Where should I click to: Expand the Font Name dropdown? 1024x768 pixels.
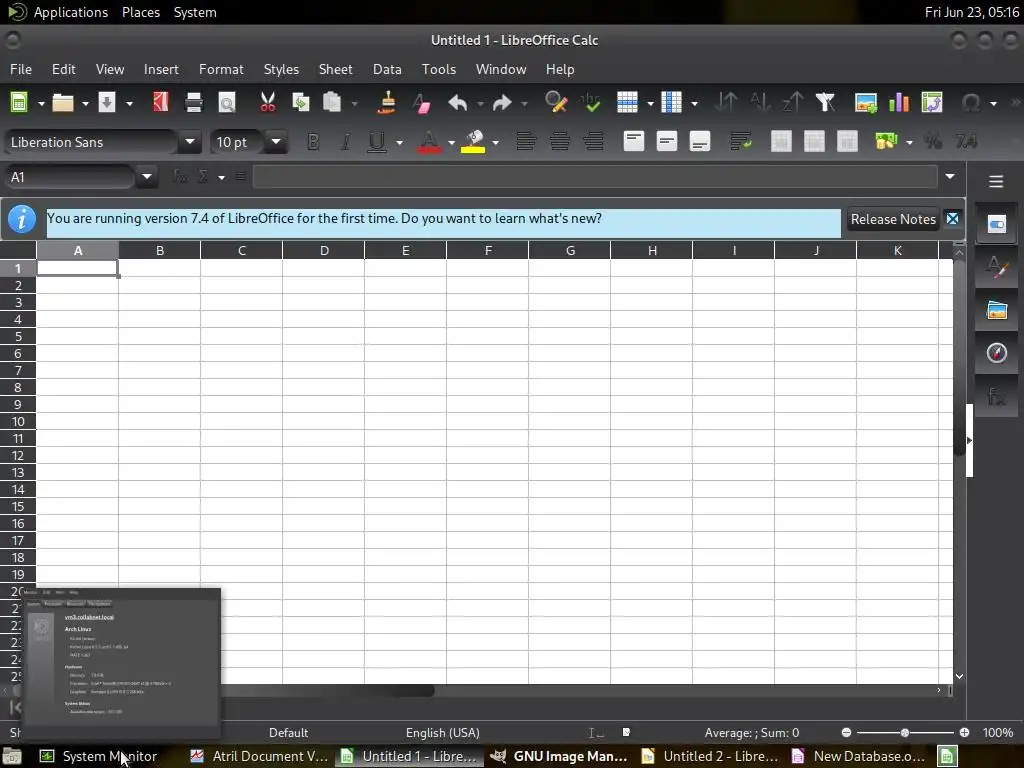click(189, 142)
